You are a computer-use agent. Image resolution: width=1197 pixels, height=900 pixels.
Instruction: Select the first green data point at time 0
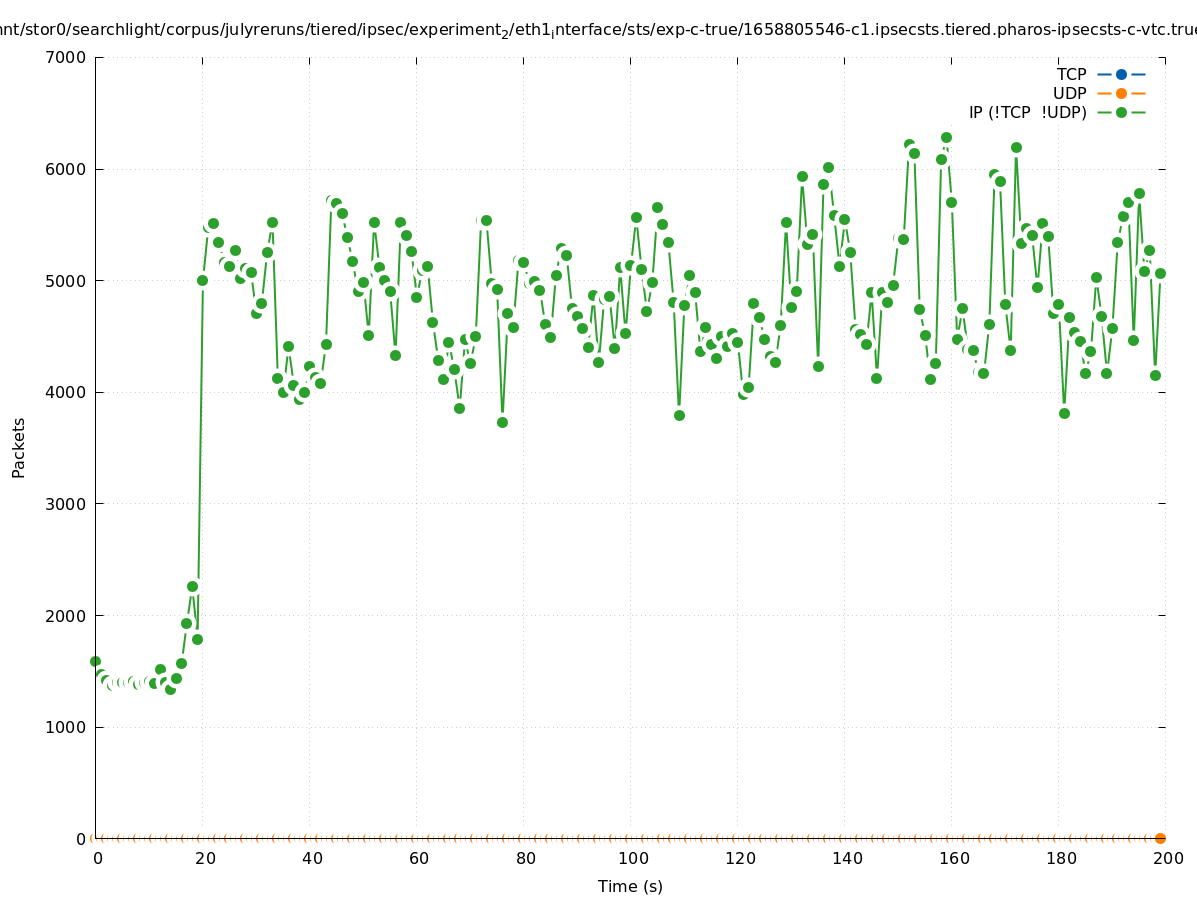pos(95,661)
